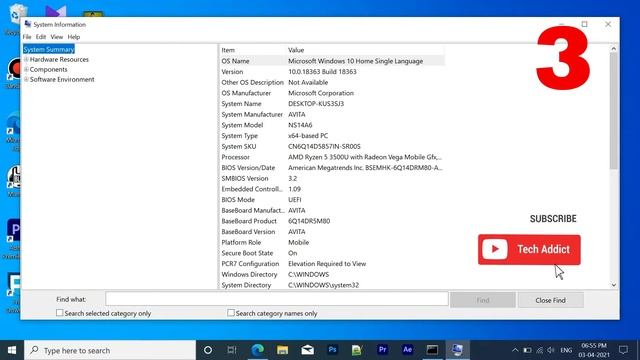Viewport: 640px width, 360px height.
Task: Click the scrollbar down arrow
Action: (613, 285)
